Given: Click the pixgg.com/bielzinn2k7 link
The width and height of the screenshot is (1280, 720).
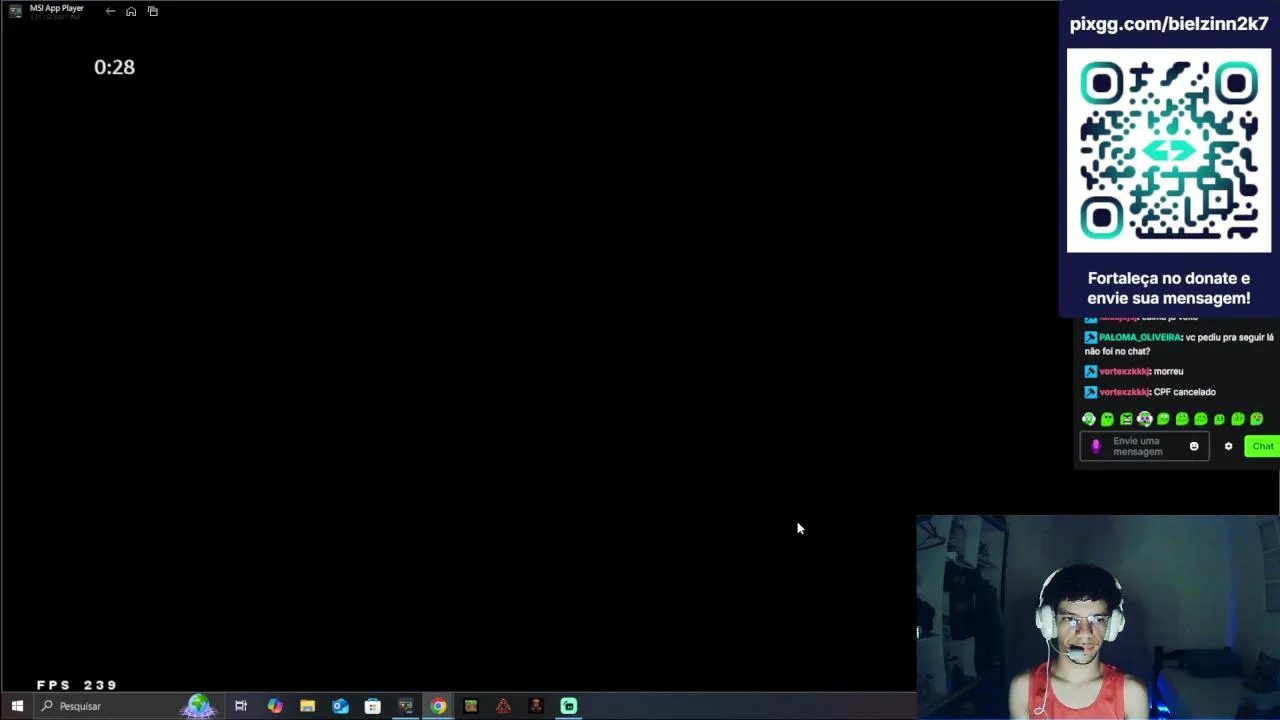Looking at the screenshot, I should pyautogui.click(x=1169, y=24).
